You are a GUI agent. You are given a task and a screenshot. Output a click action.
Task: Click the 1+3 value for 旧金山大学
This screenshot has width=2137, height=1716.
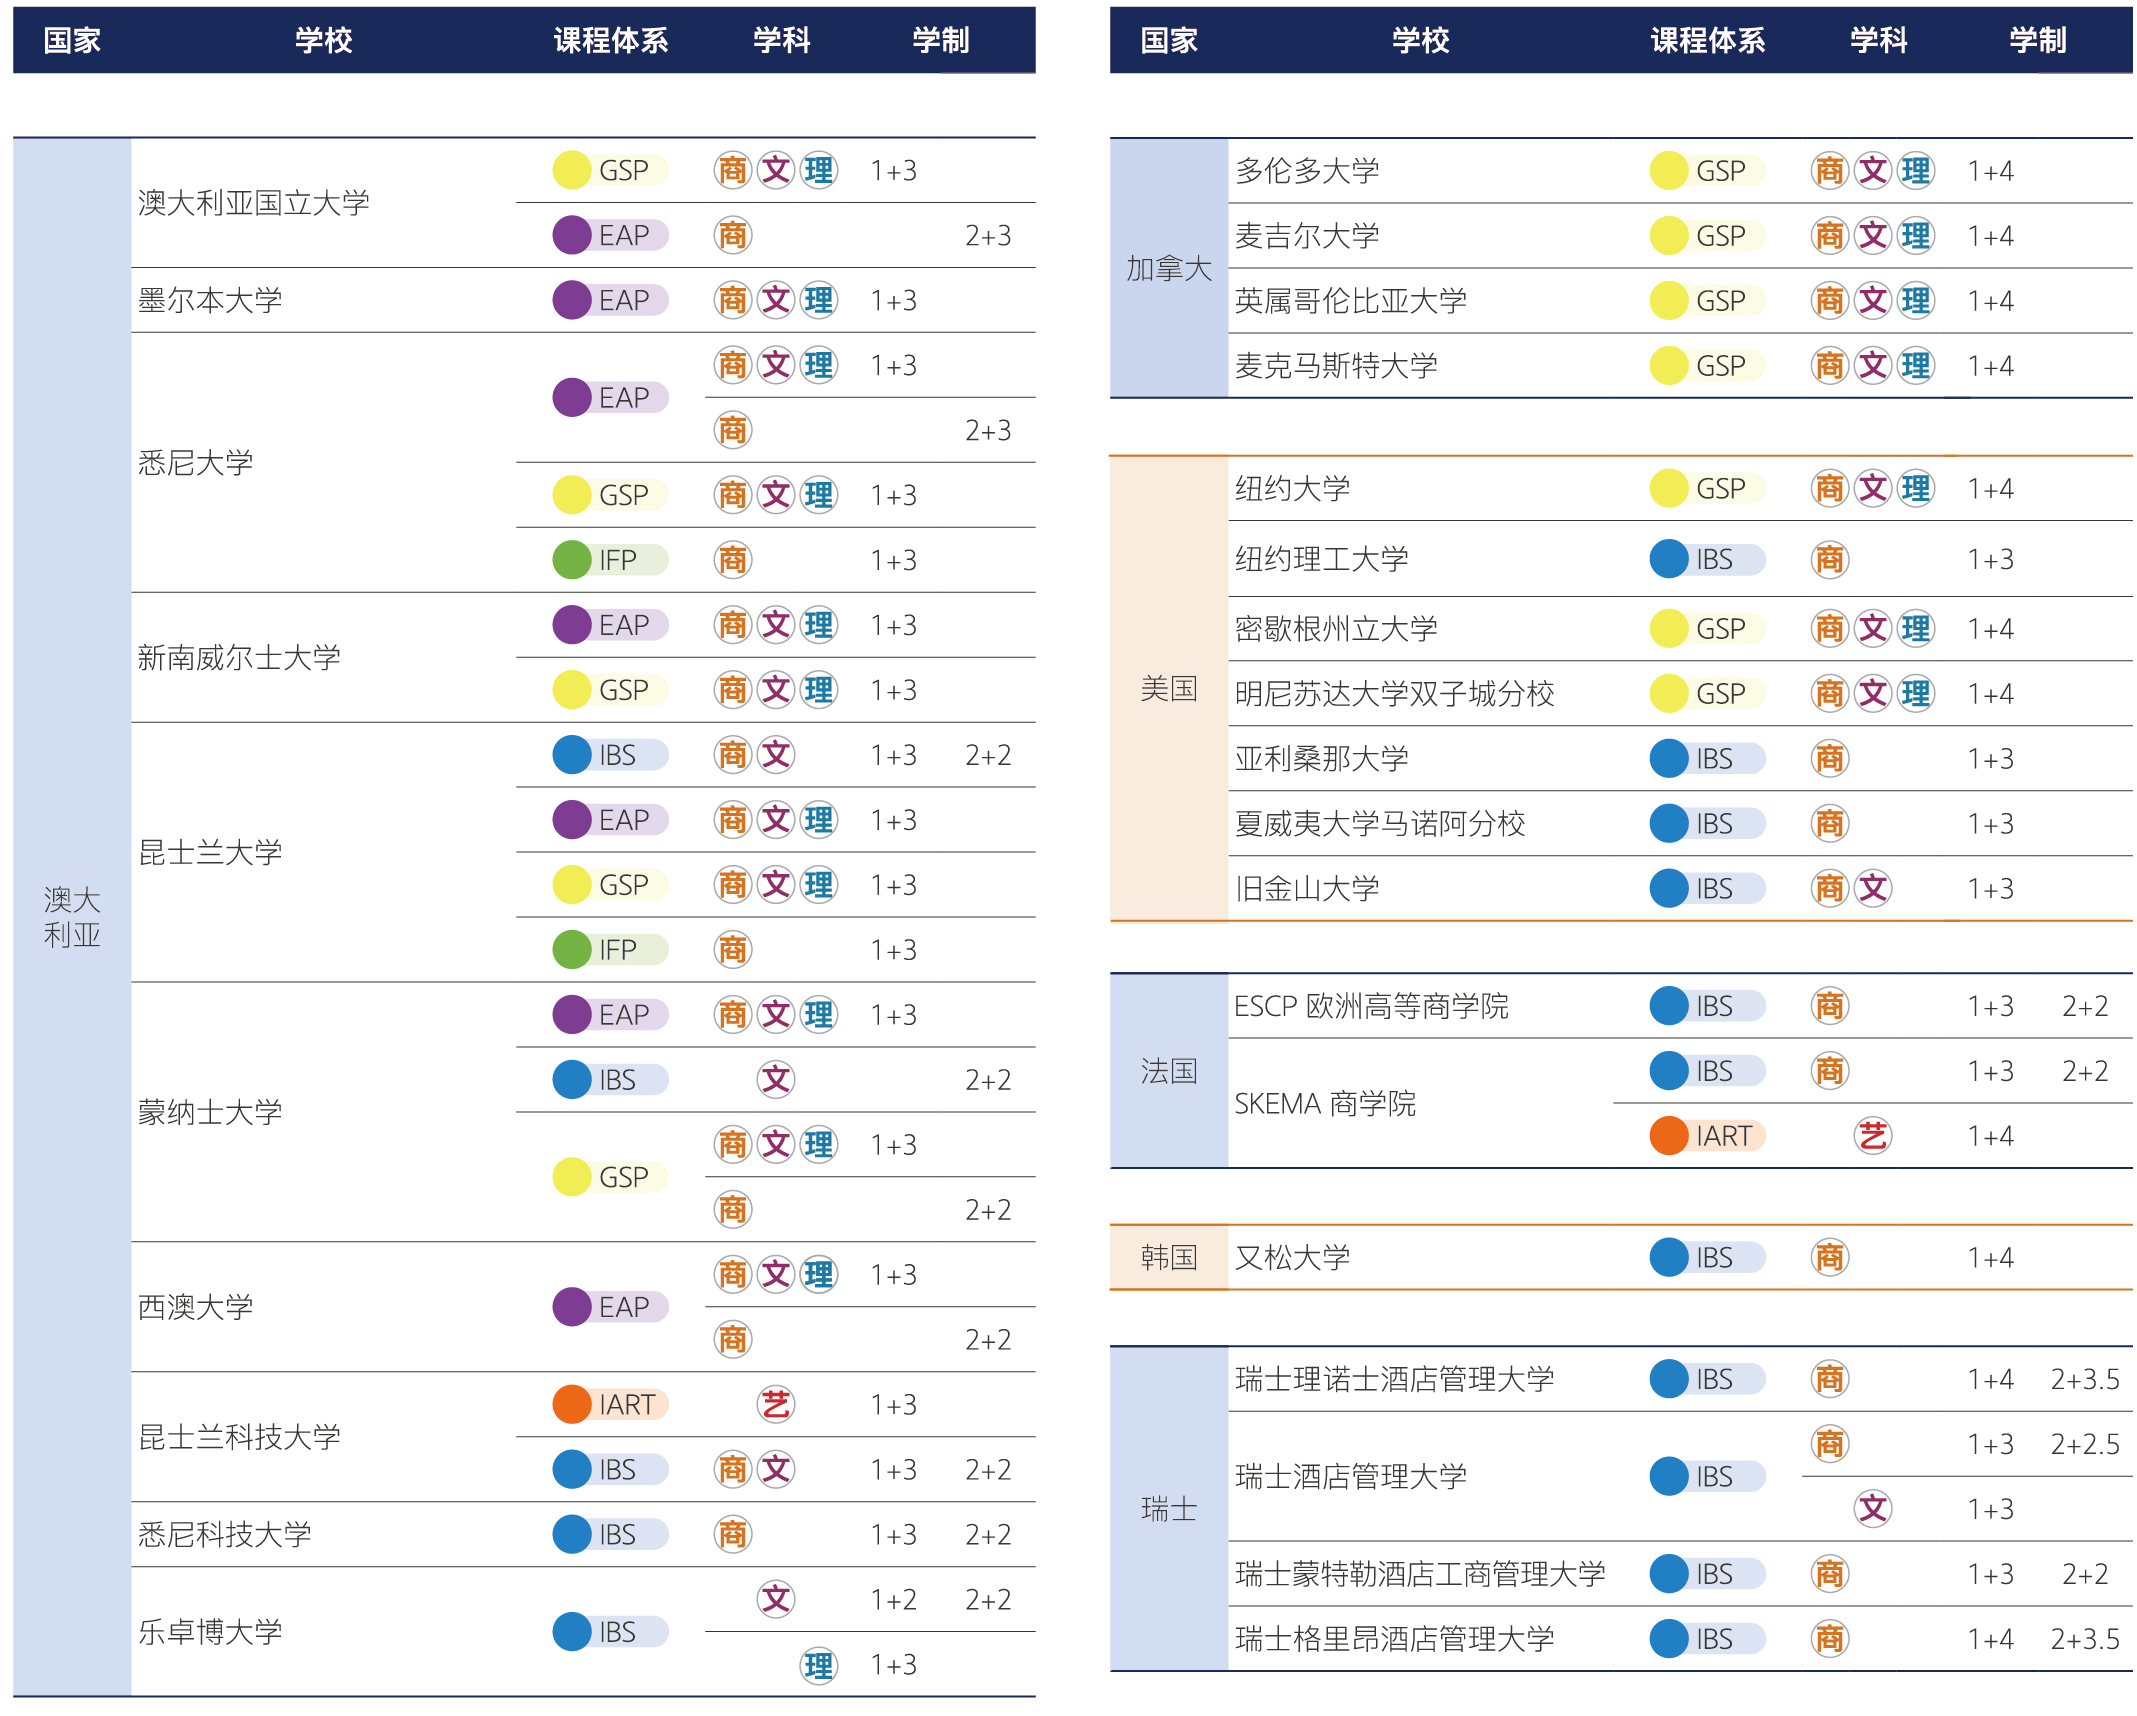(1990, 888)
